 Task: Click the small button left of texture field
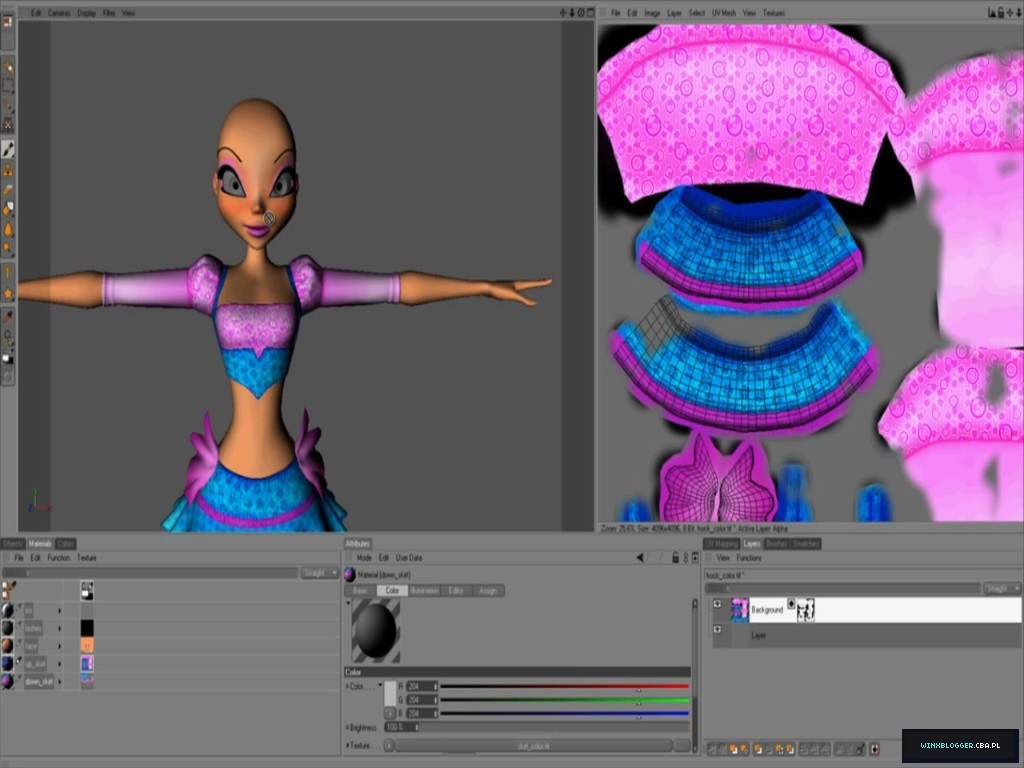pos(389,746)
